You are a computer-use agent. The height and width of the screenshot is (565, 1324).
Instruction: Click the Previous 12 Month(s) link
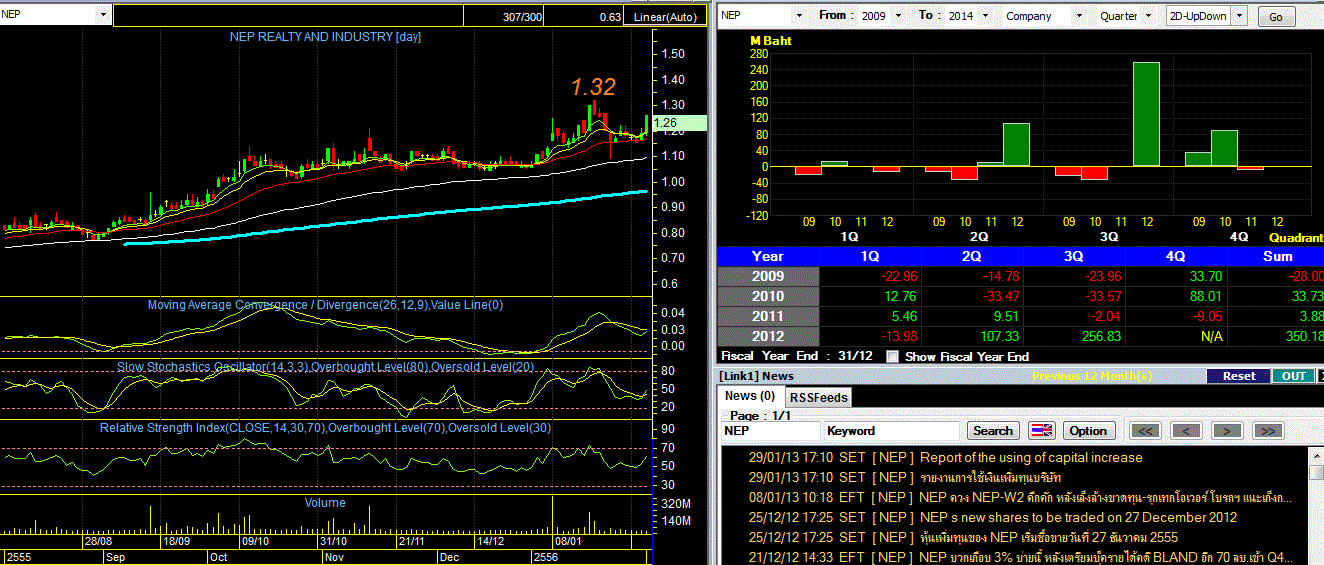[1092, 376]
